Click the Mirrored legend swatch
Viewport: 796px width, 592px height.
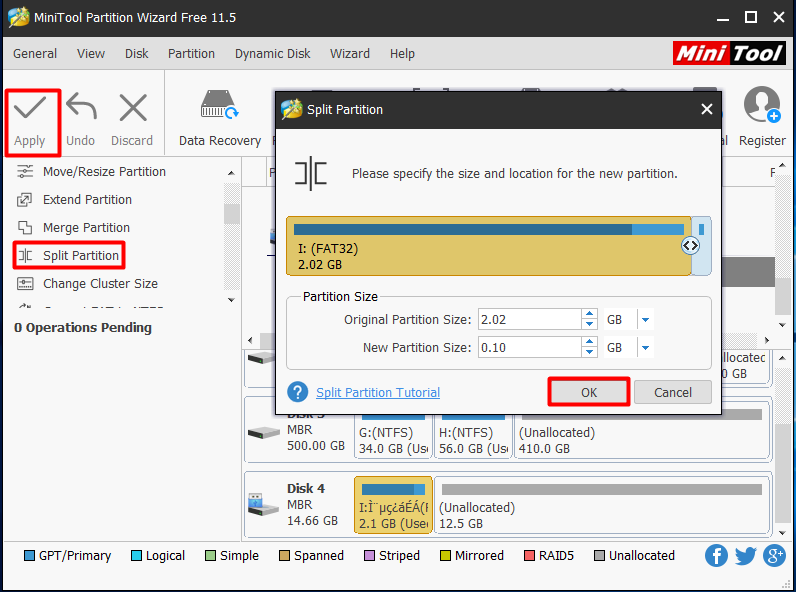tap(445, 556)
